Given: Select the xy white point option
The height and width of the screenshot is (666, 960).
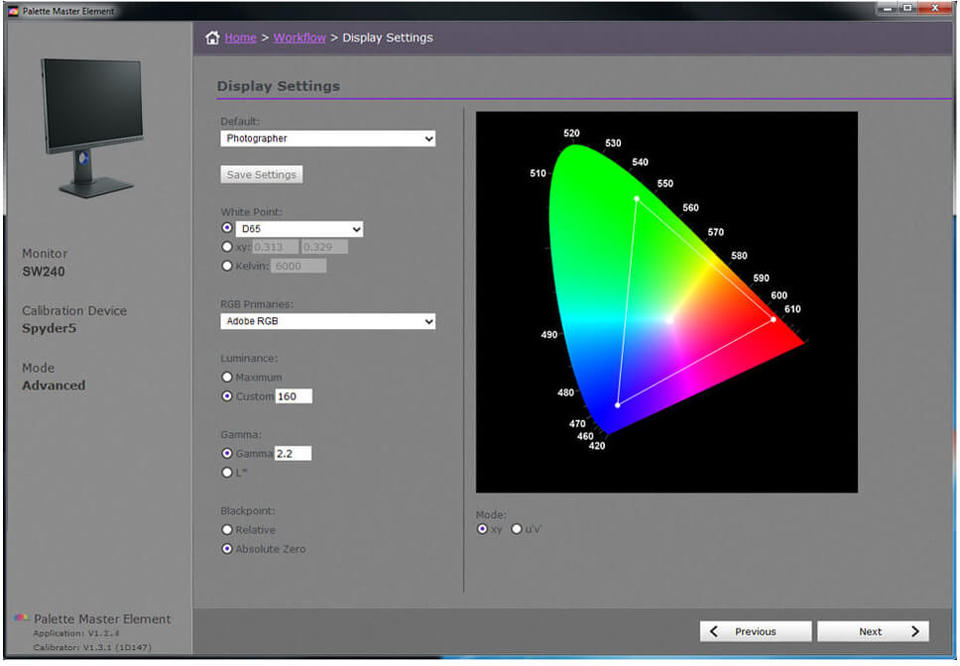Looking at the screenshot, I should [228, 246].
